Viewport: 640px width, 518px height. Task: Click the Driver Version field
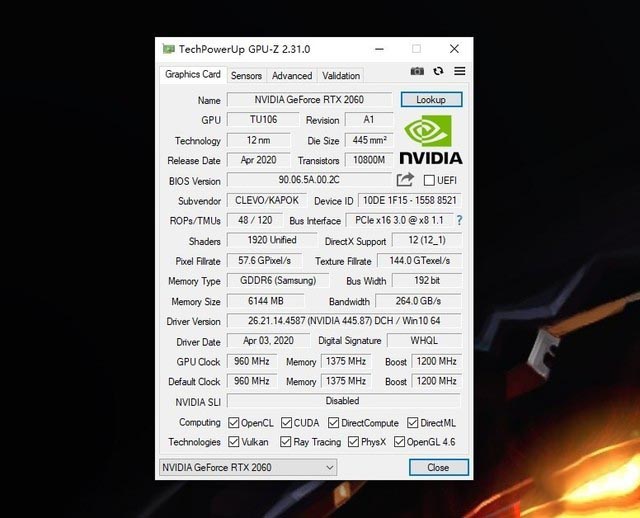(344, 321)
